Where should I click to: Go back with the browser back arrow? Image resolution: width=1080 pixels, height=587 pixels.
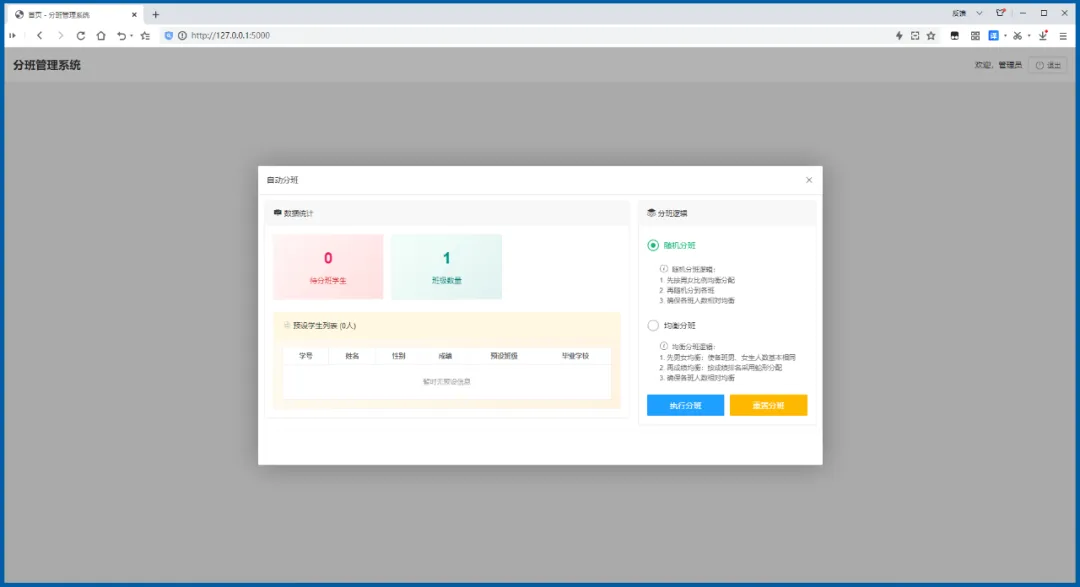[39, 35]
